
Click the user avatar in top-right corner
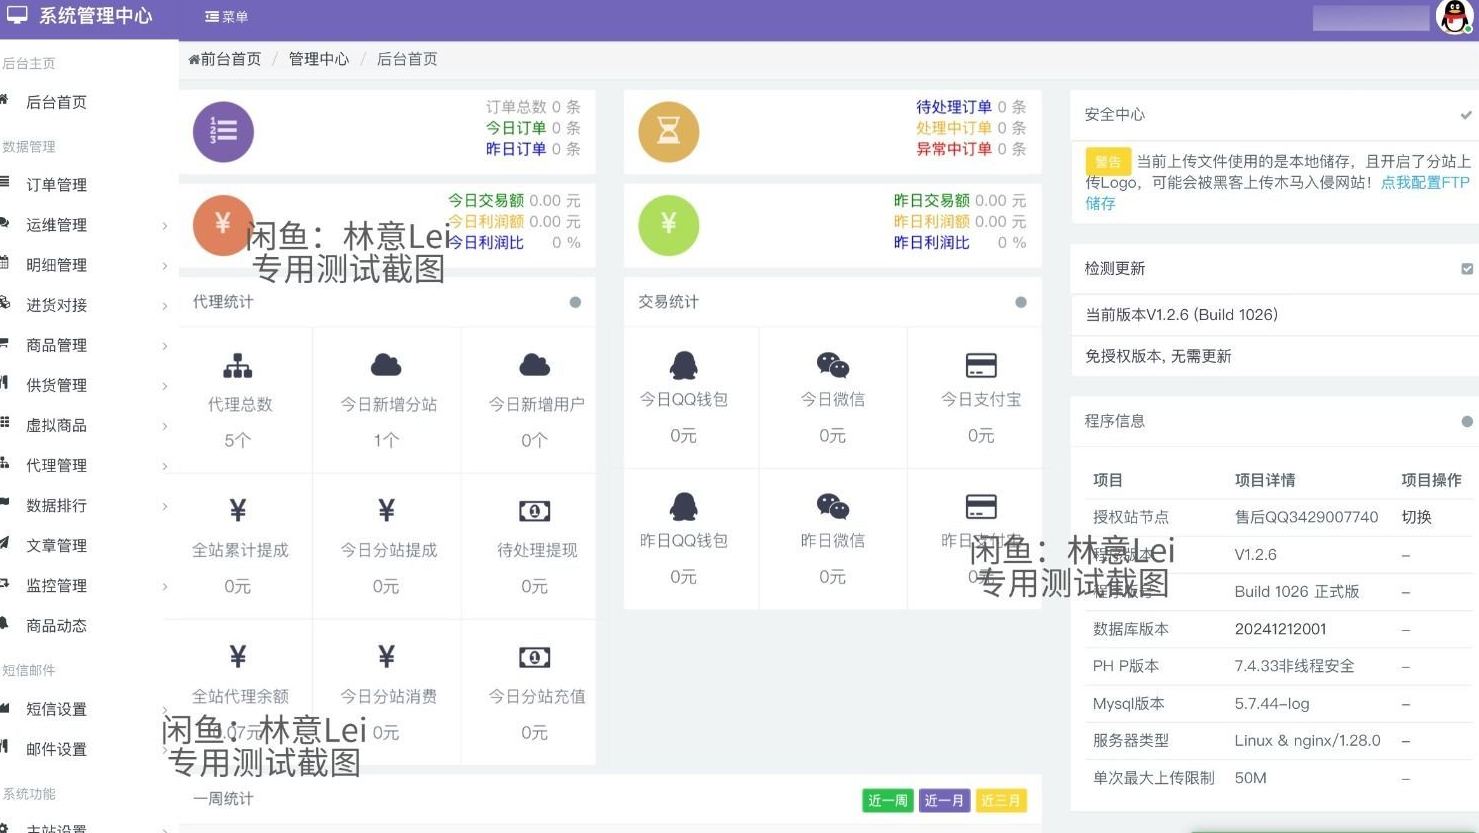[1456, 16]
